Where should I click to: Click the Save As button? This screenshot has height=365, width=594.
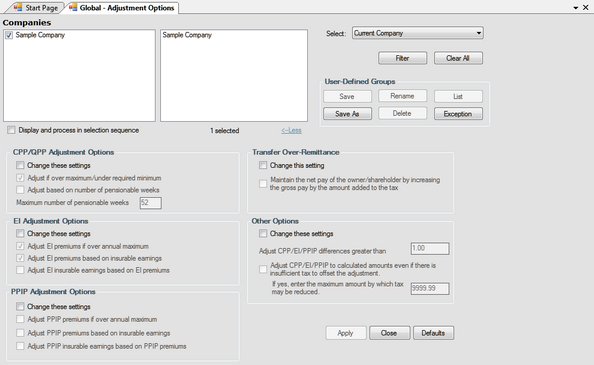click(x=347, y=114)
